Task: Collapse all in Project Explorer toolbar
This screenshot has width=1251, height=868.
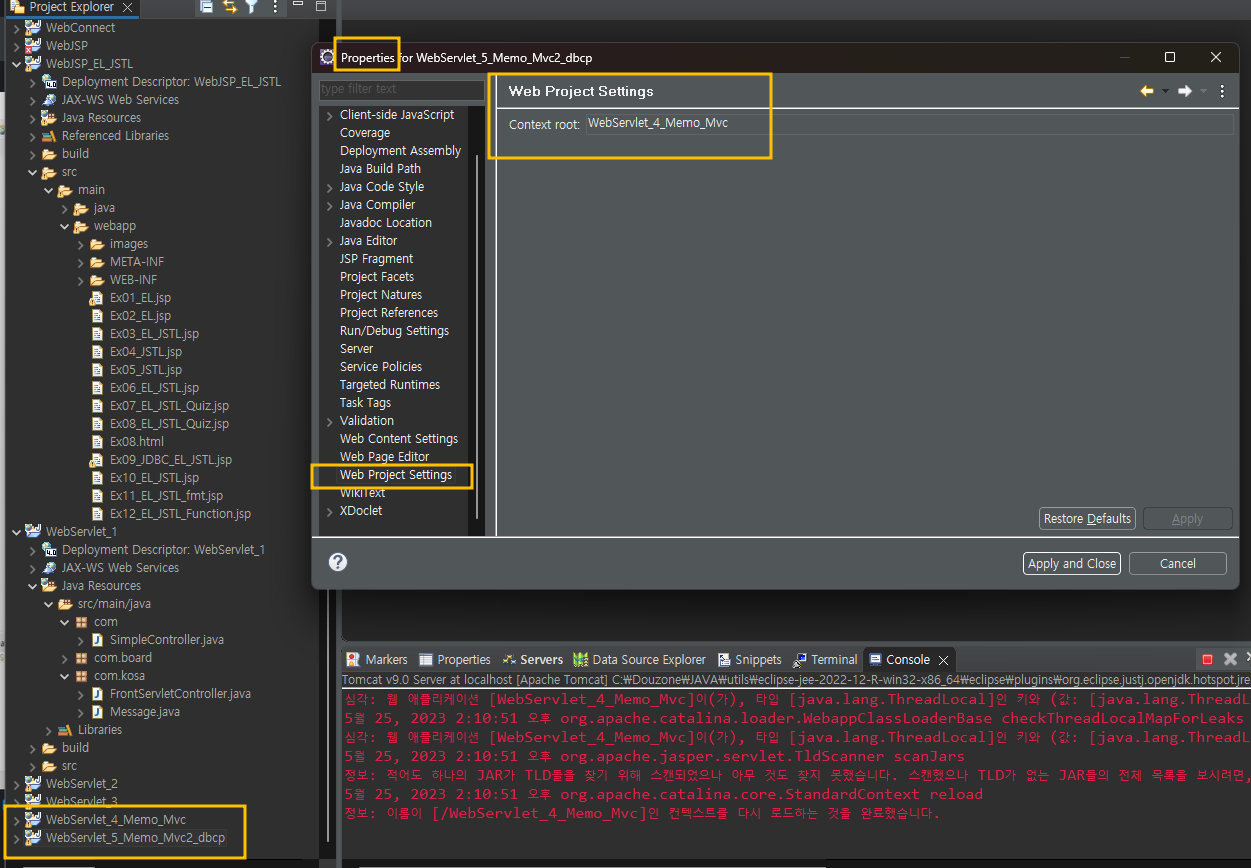Action: (207, 7)
